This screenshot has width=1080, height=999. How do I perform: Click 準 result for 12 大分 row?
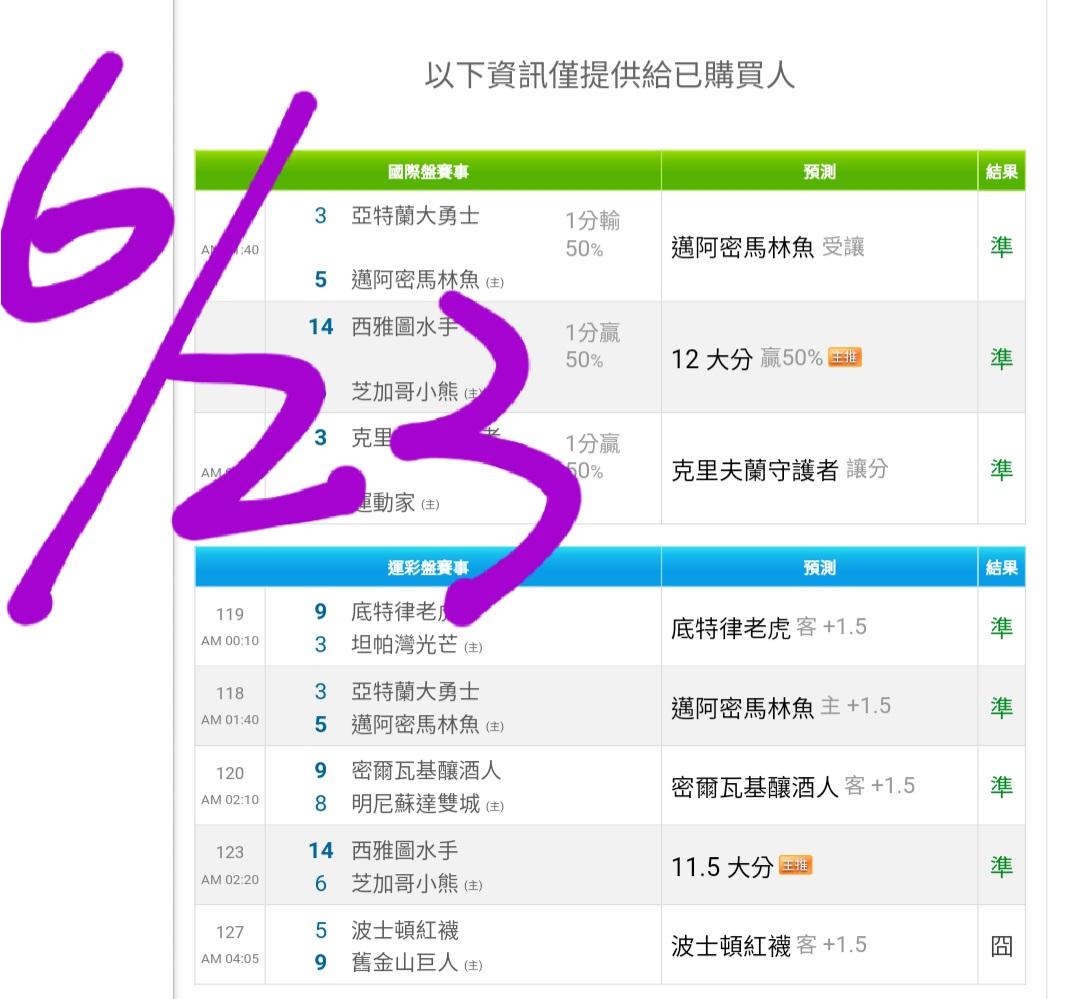[x=1001, y=358]
